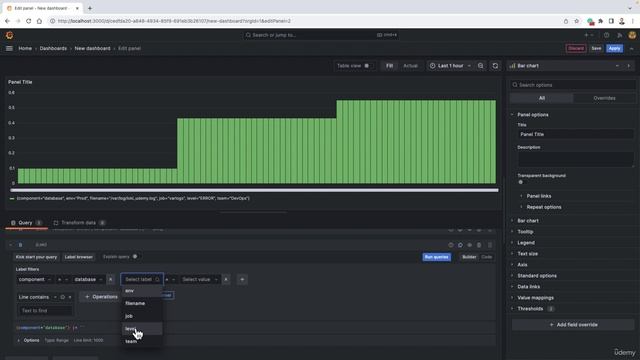Click the Discard button

[576, 48]
